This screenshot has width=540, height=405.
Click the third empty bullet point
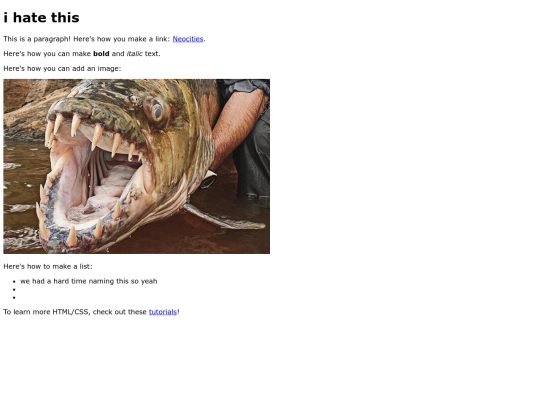click(14, 298)
